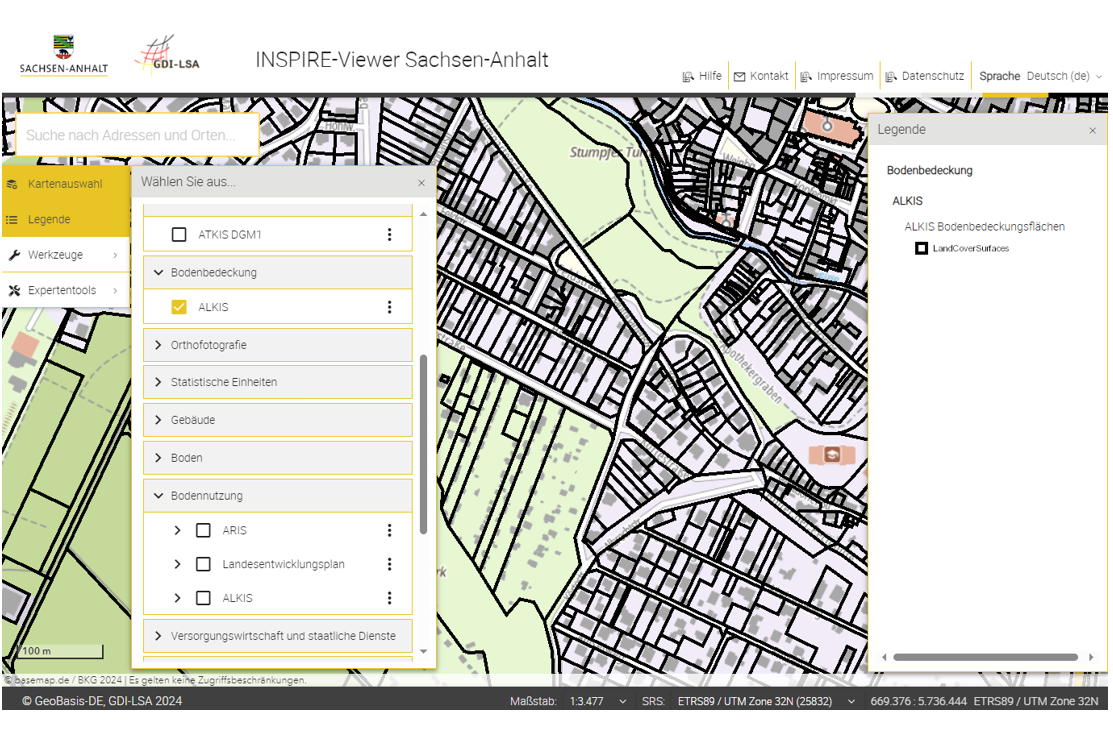
Task: Check the Landesentwicklungsplan checkbox
Action: pos(203,564)
